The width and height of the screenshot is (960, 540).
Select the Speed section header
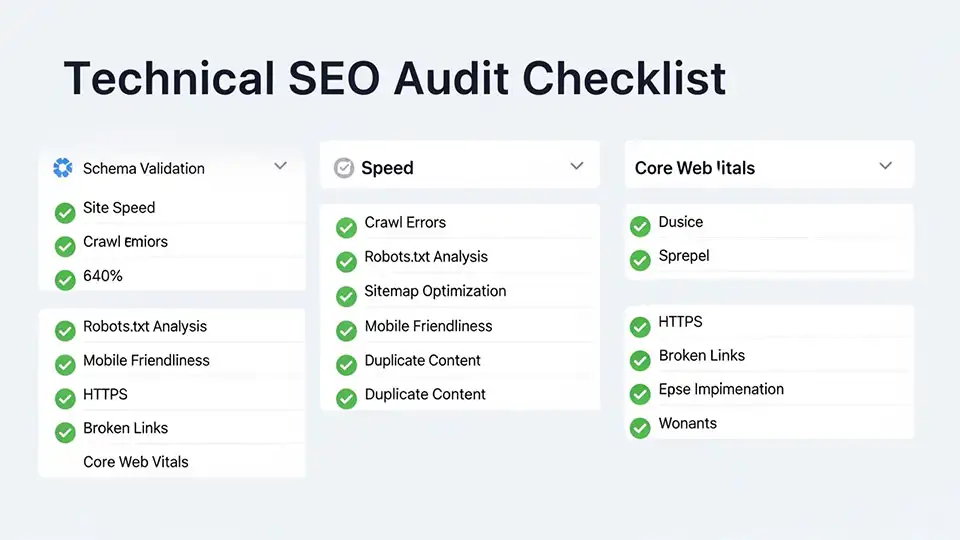(x=387, y=168)
